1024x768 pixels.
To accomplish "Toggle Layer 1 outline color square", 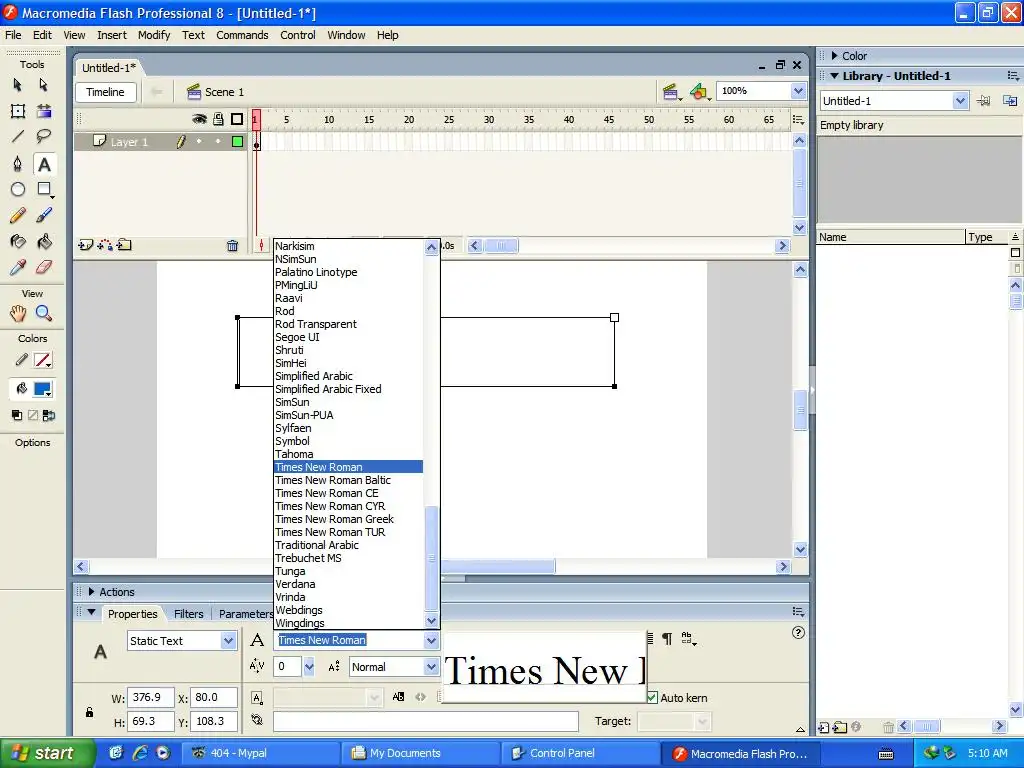I will point(237,141).
